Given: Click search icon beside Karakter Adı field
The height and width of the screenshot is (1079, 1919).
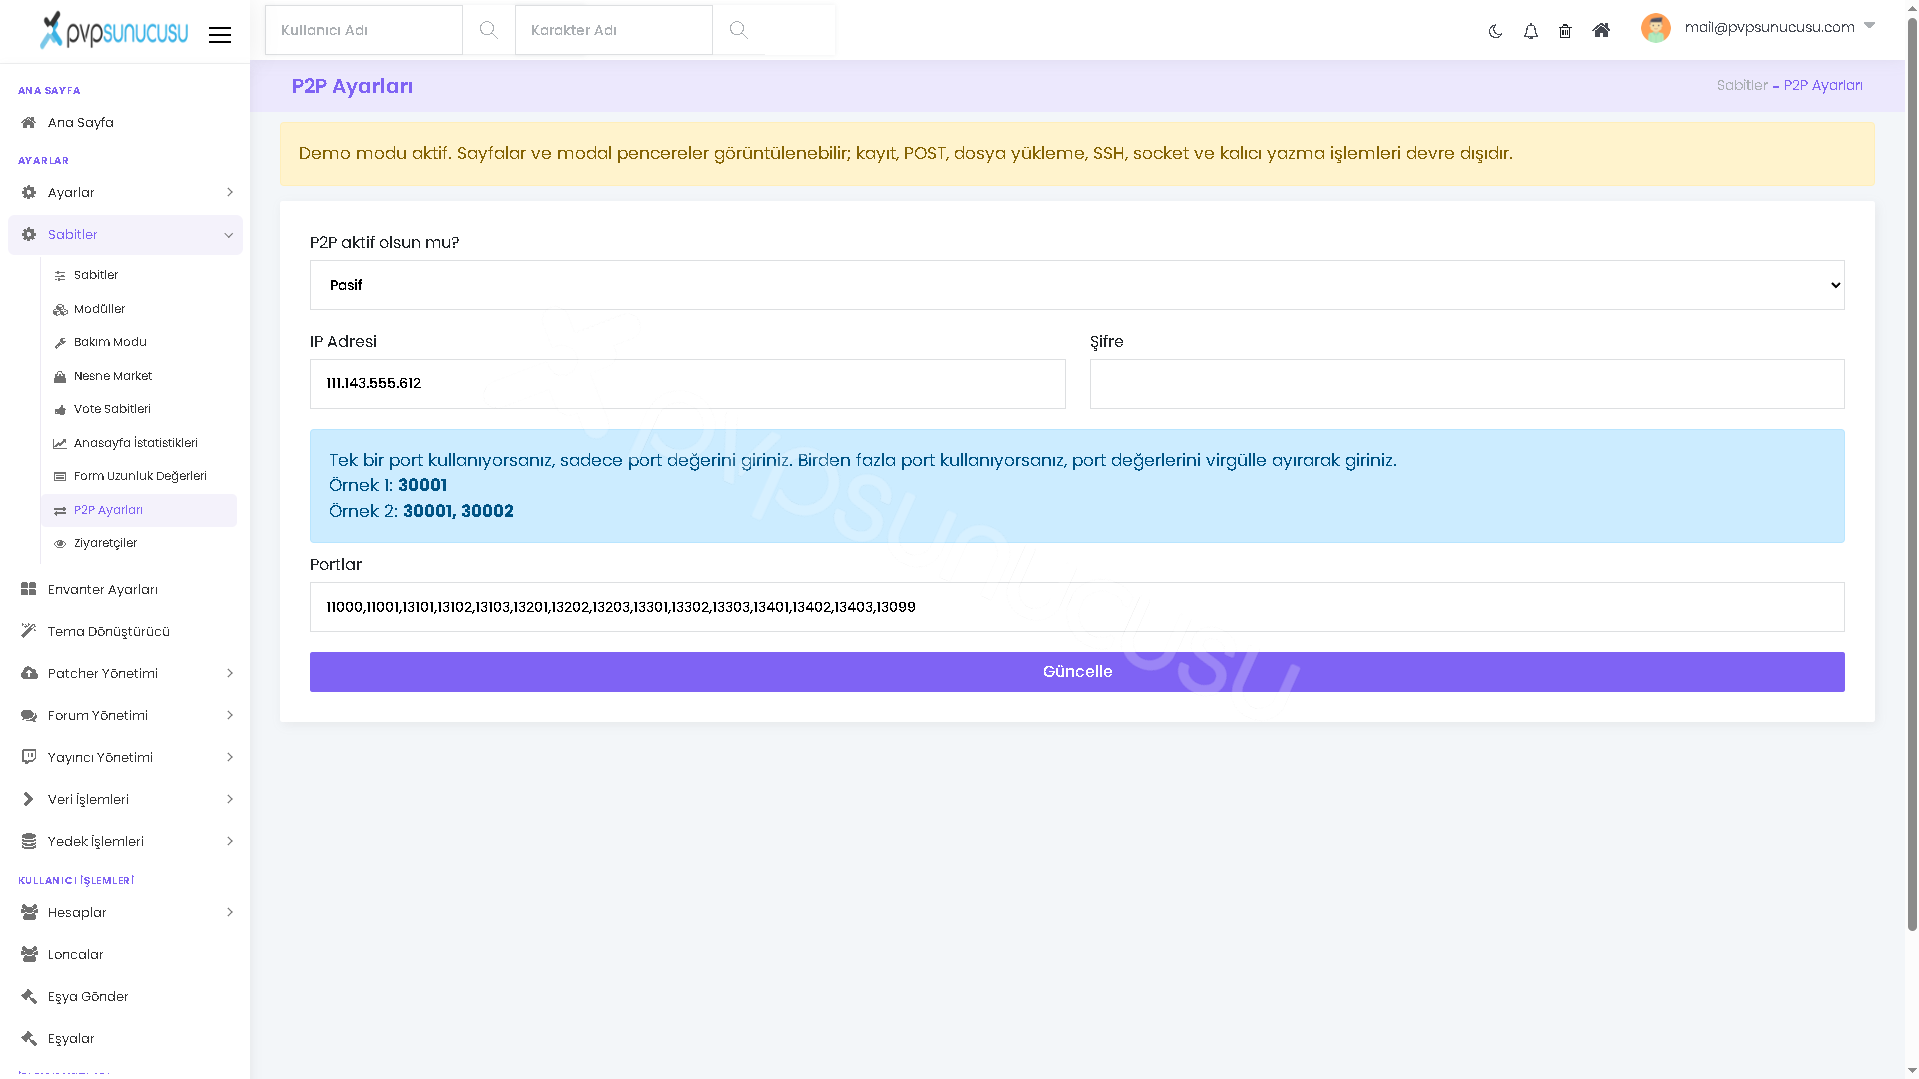Looking at the screenshot, I should point(738,30).
